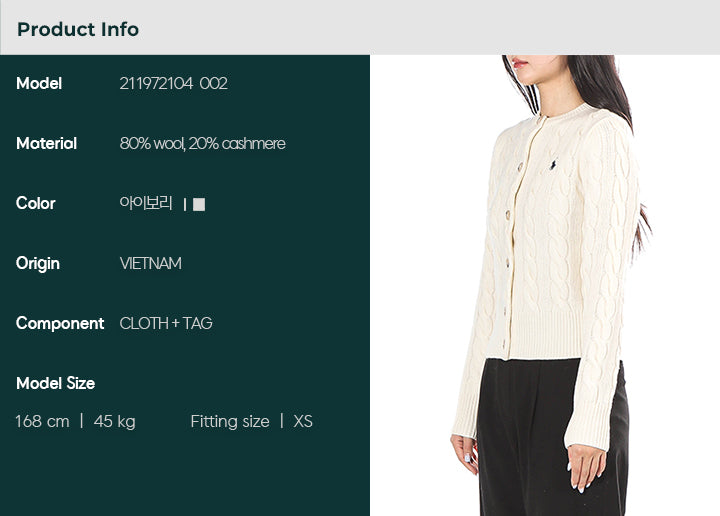Click the material text 80% wool, 20% cashmere
The width and height of the screenshot is (720, 516).
[x=202, y=144]
